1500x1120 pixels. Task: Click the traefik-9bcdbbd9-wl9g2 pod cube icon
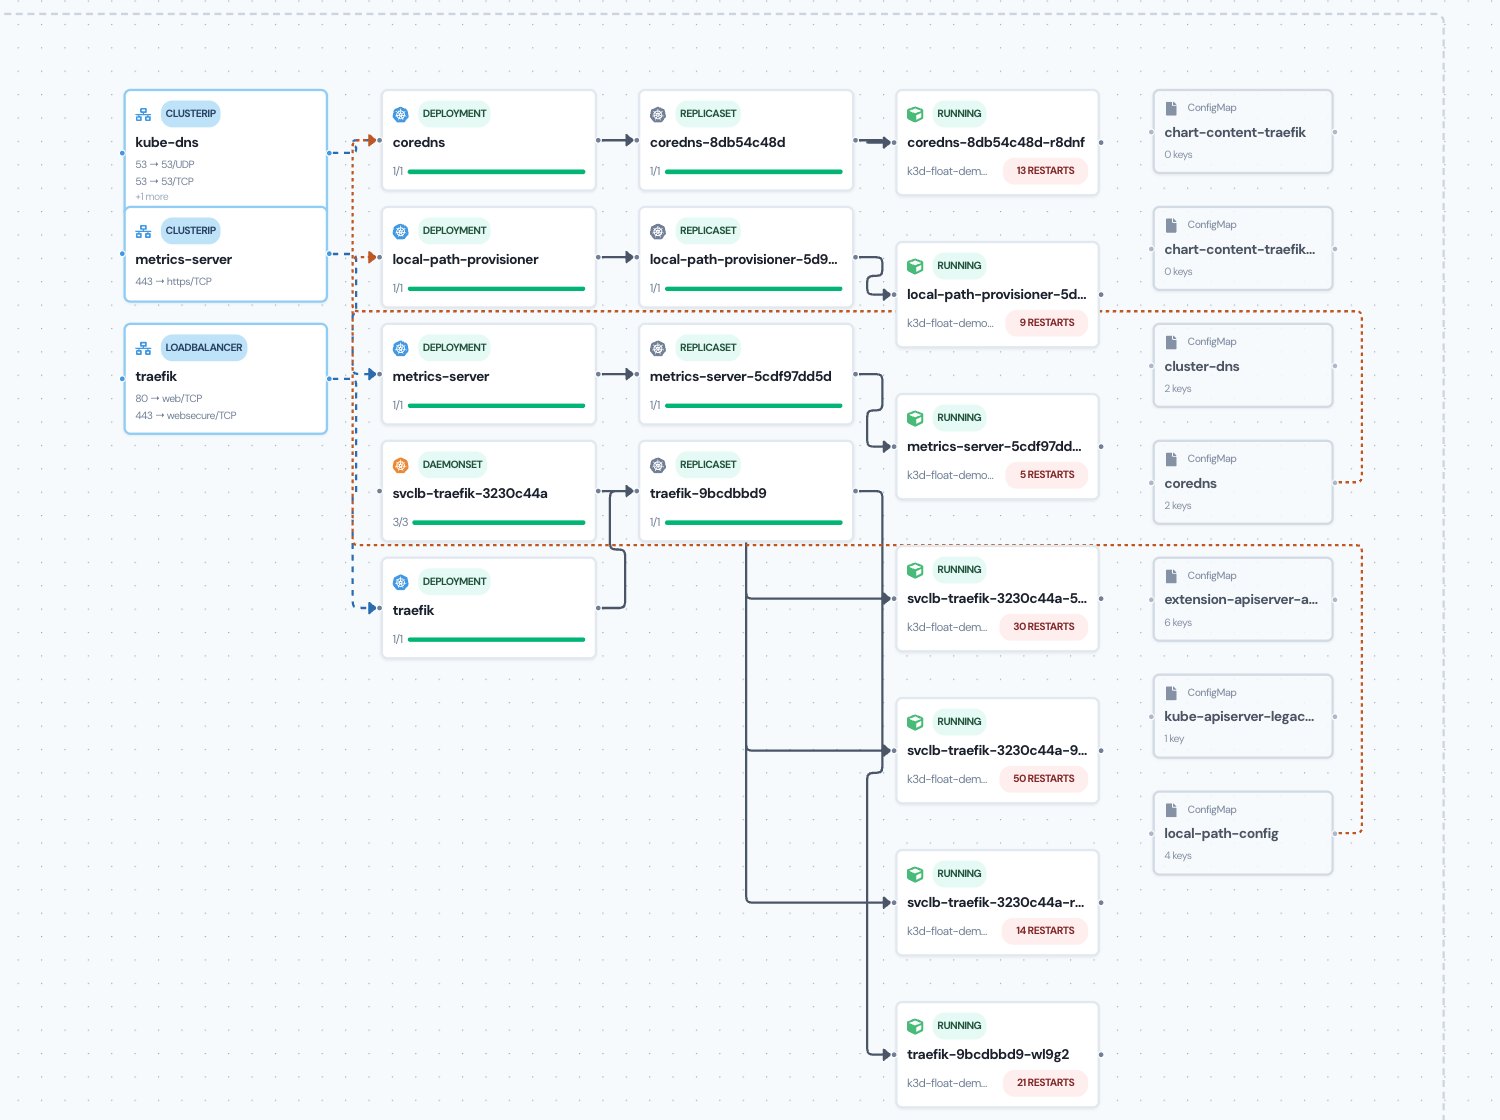(915, 1026)
